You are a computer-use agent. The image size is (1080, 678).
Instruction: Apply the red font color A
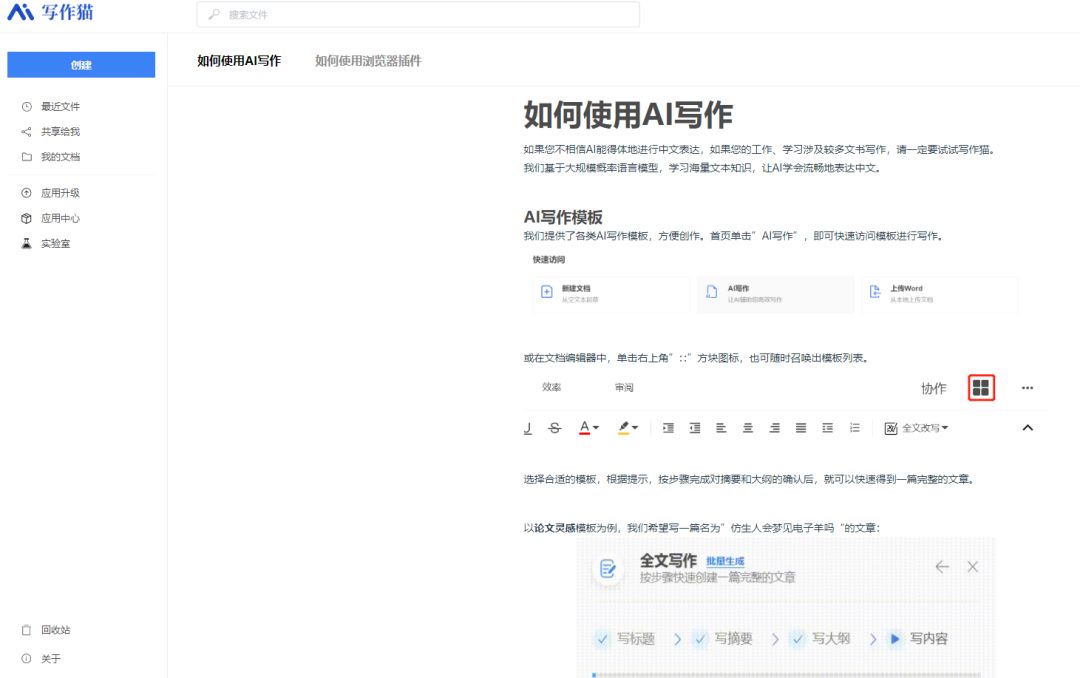pos(584,428)
